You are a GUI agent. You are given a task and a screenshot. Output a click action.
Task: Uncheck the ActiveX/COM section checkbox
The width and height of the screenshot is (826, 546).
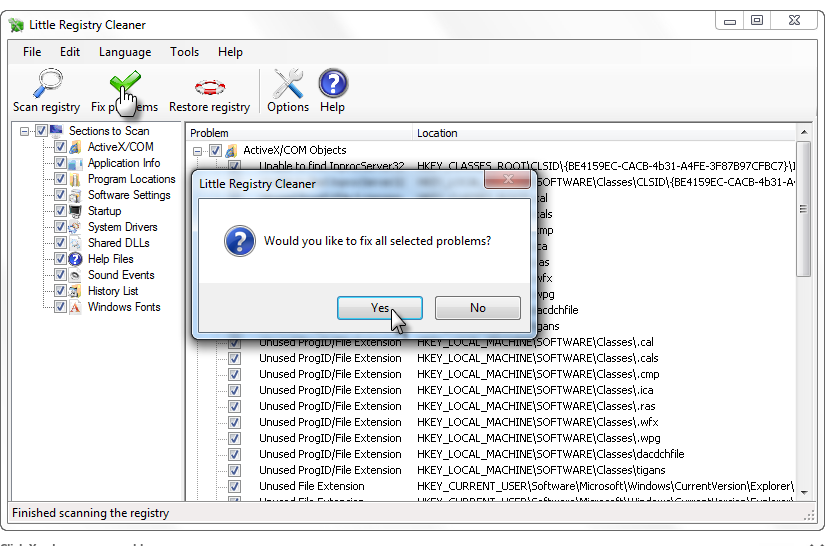click(x=60, y=147)
